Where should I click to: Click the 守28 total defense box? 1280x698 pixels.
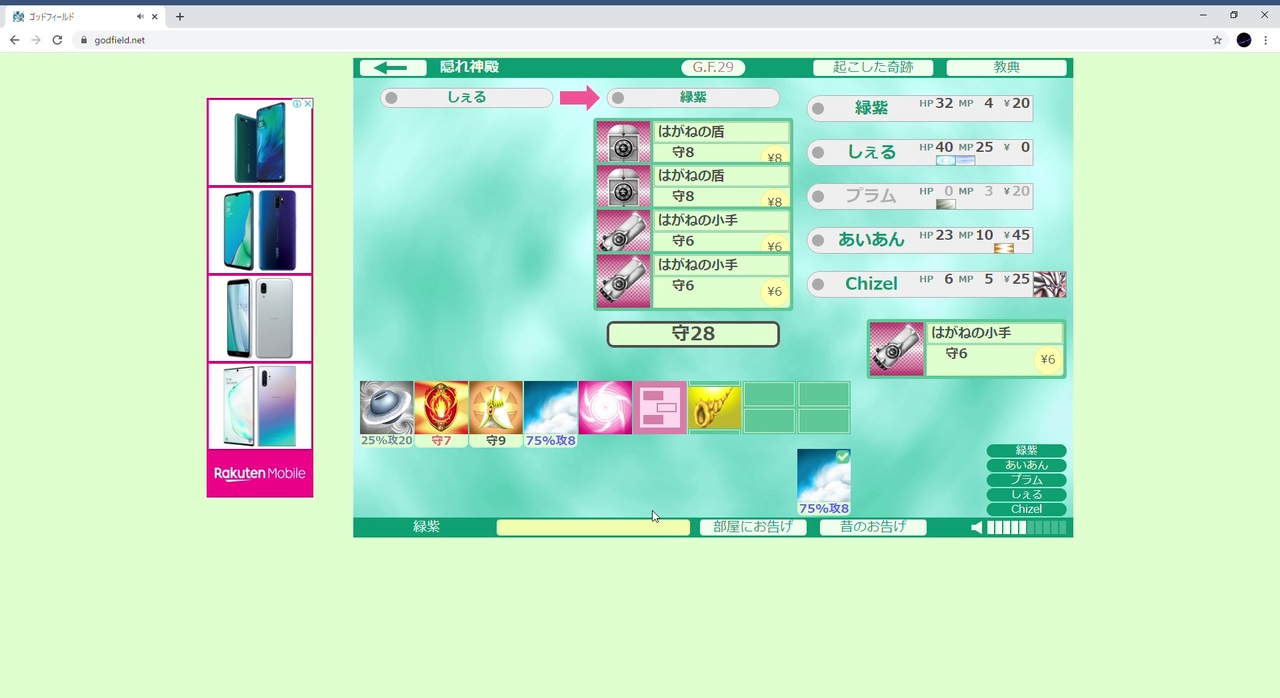tap(693, 334)
